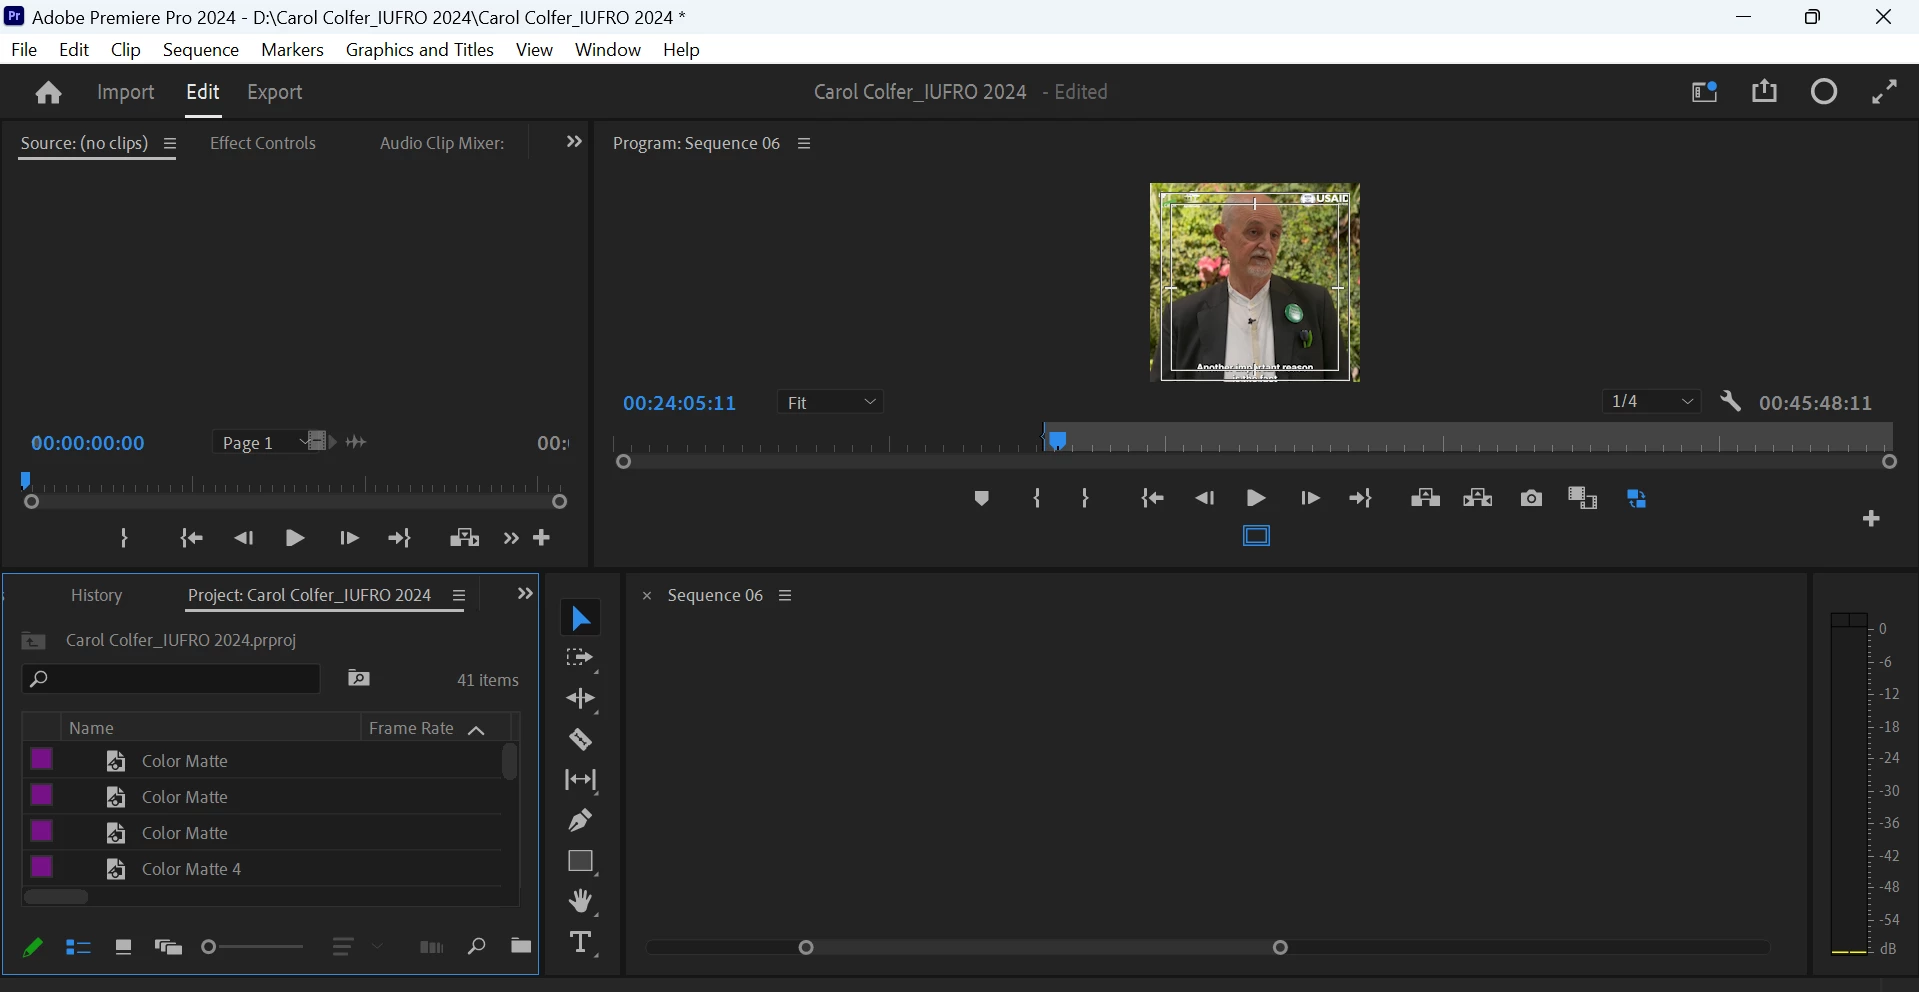Viewport: 1919px width, 992px height.
Task: Toggle project writable green pencil icon
Action: tap(33, 947)
